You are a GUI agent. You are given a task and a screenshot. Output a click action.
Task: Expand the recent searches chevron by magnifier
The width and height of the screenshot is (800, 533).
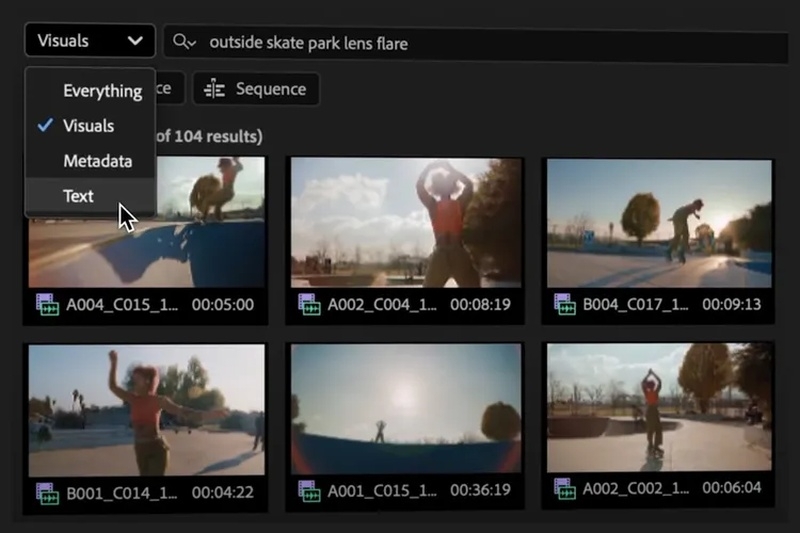click(192, 43)
